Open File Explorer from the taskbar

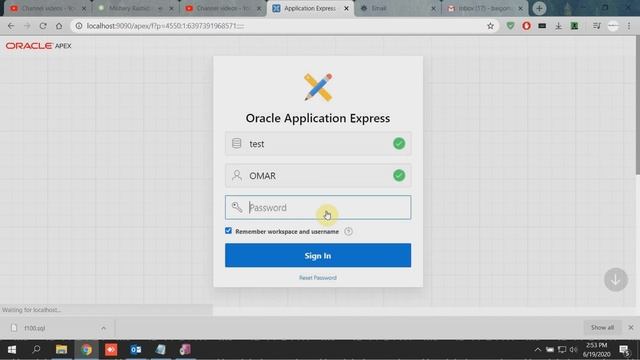(x=61, y=350)
